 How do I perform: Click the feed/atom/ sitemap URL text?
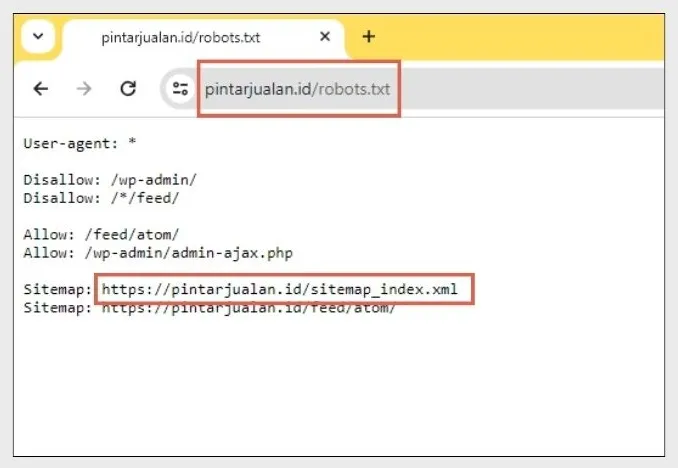point(249,308)
